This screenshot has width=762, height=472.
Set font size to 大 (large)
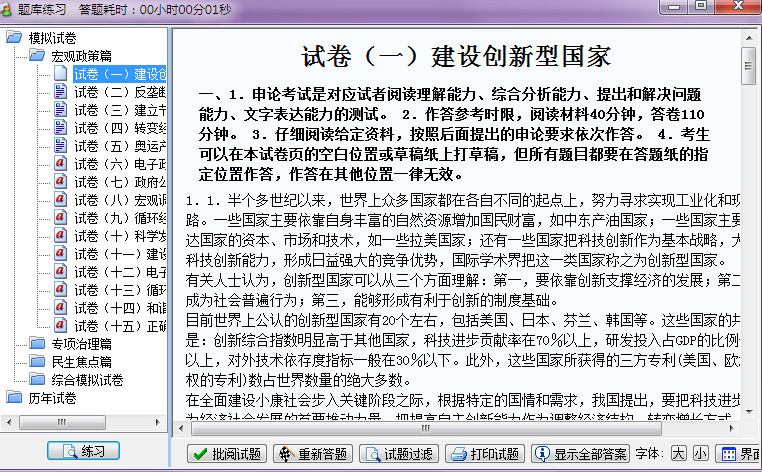[x=678, y=454]
